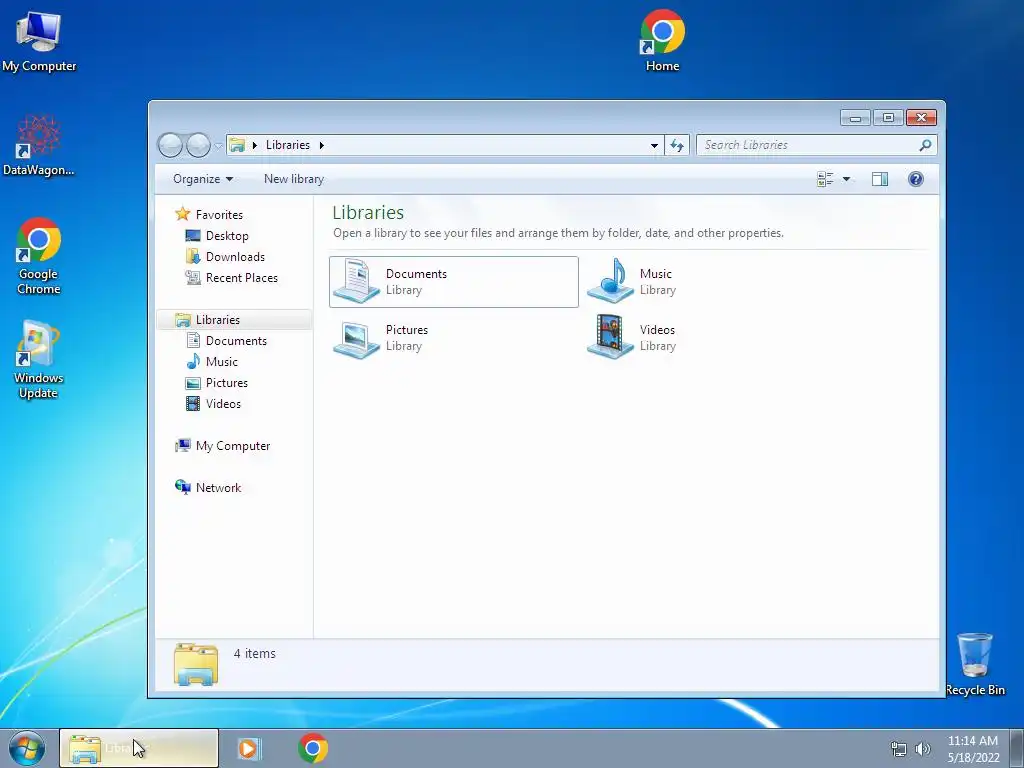
Task: Open the More view options dropdown arrow
Action: coord(846,179)
